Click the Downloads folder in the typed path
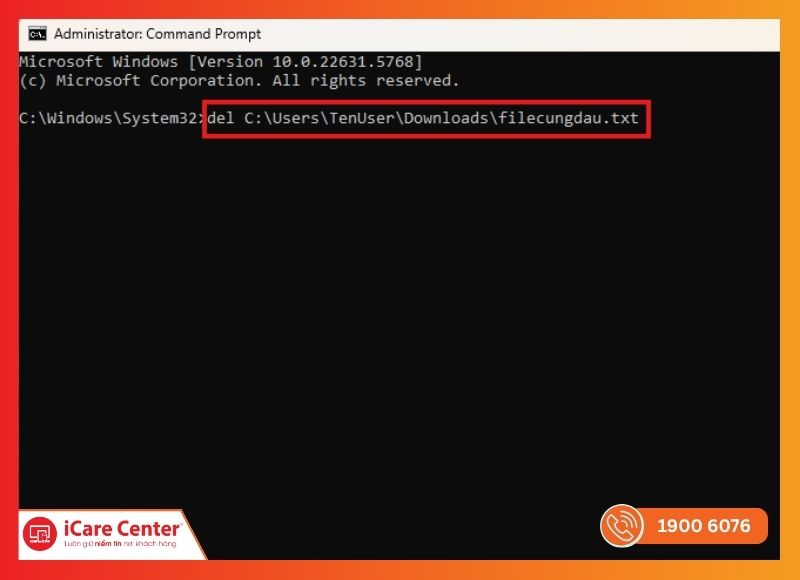The height and width of the screenshot is (580, 800). click(446, 118)
